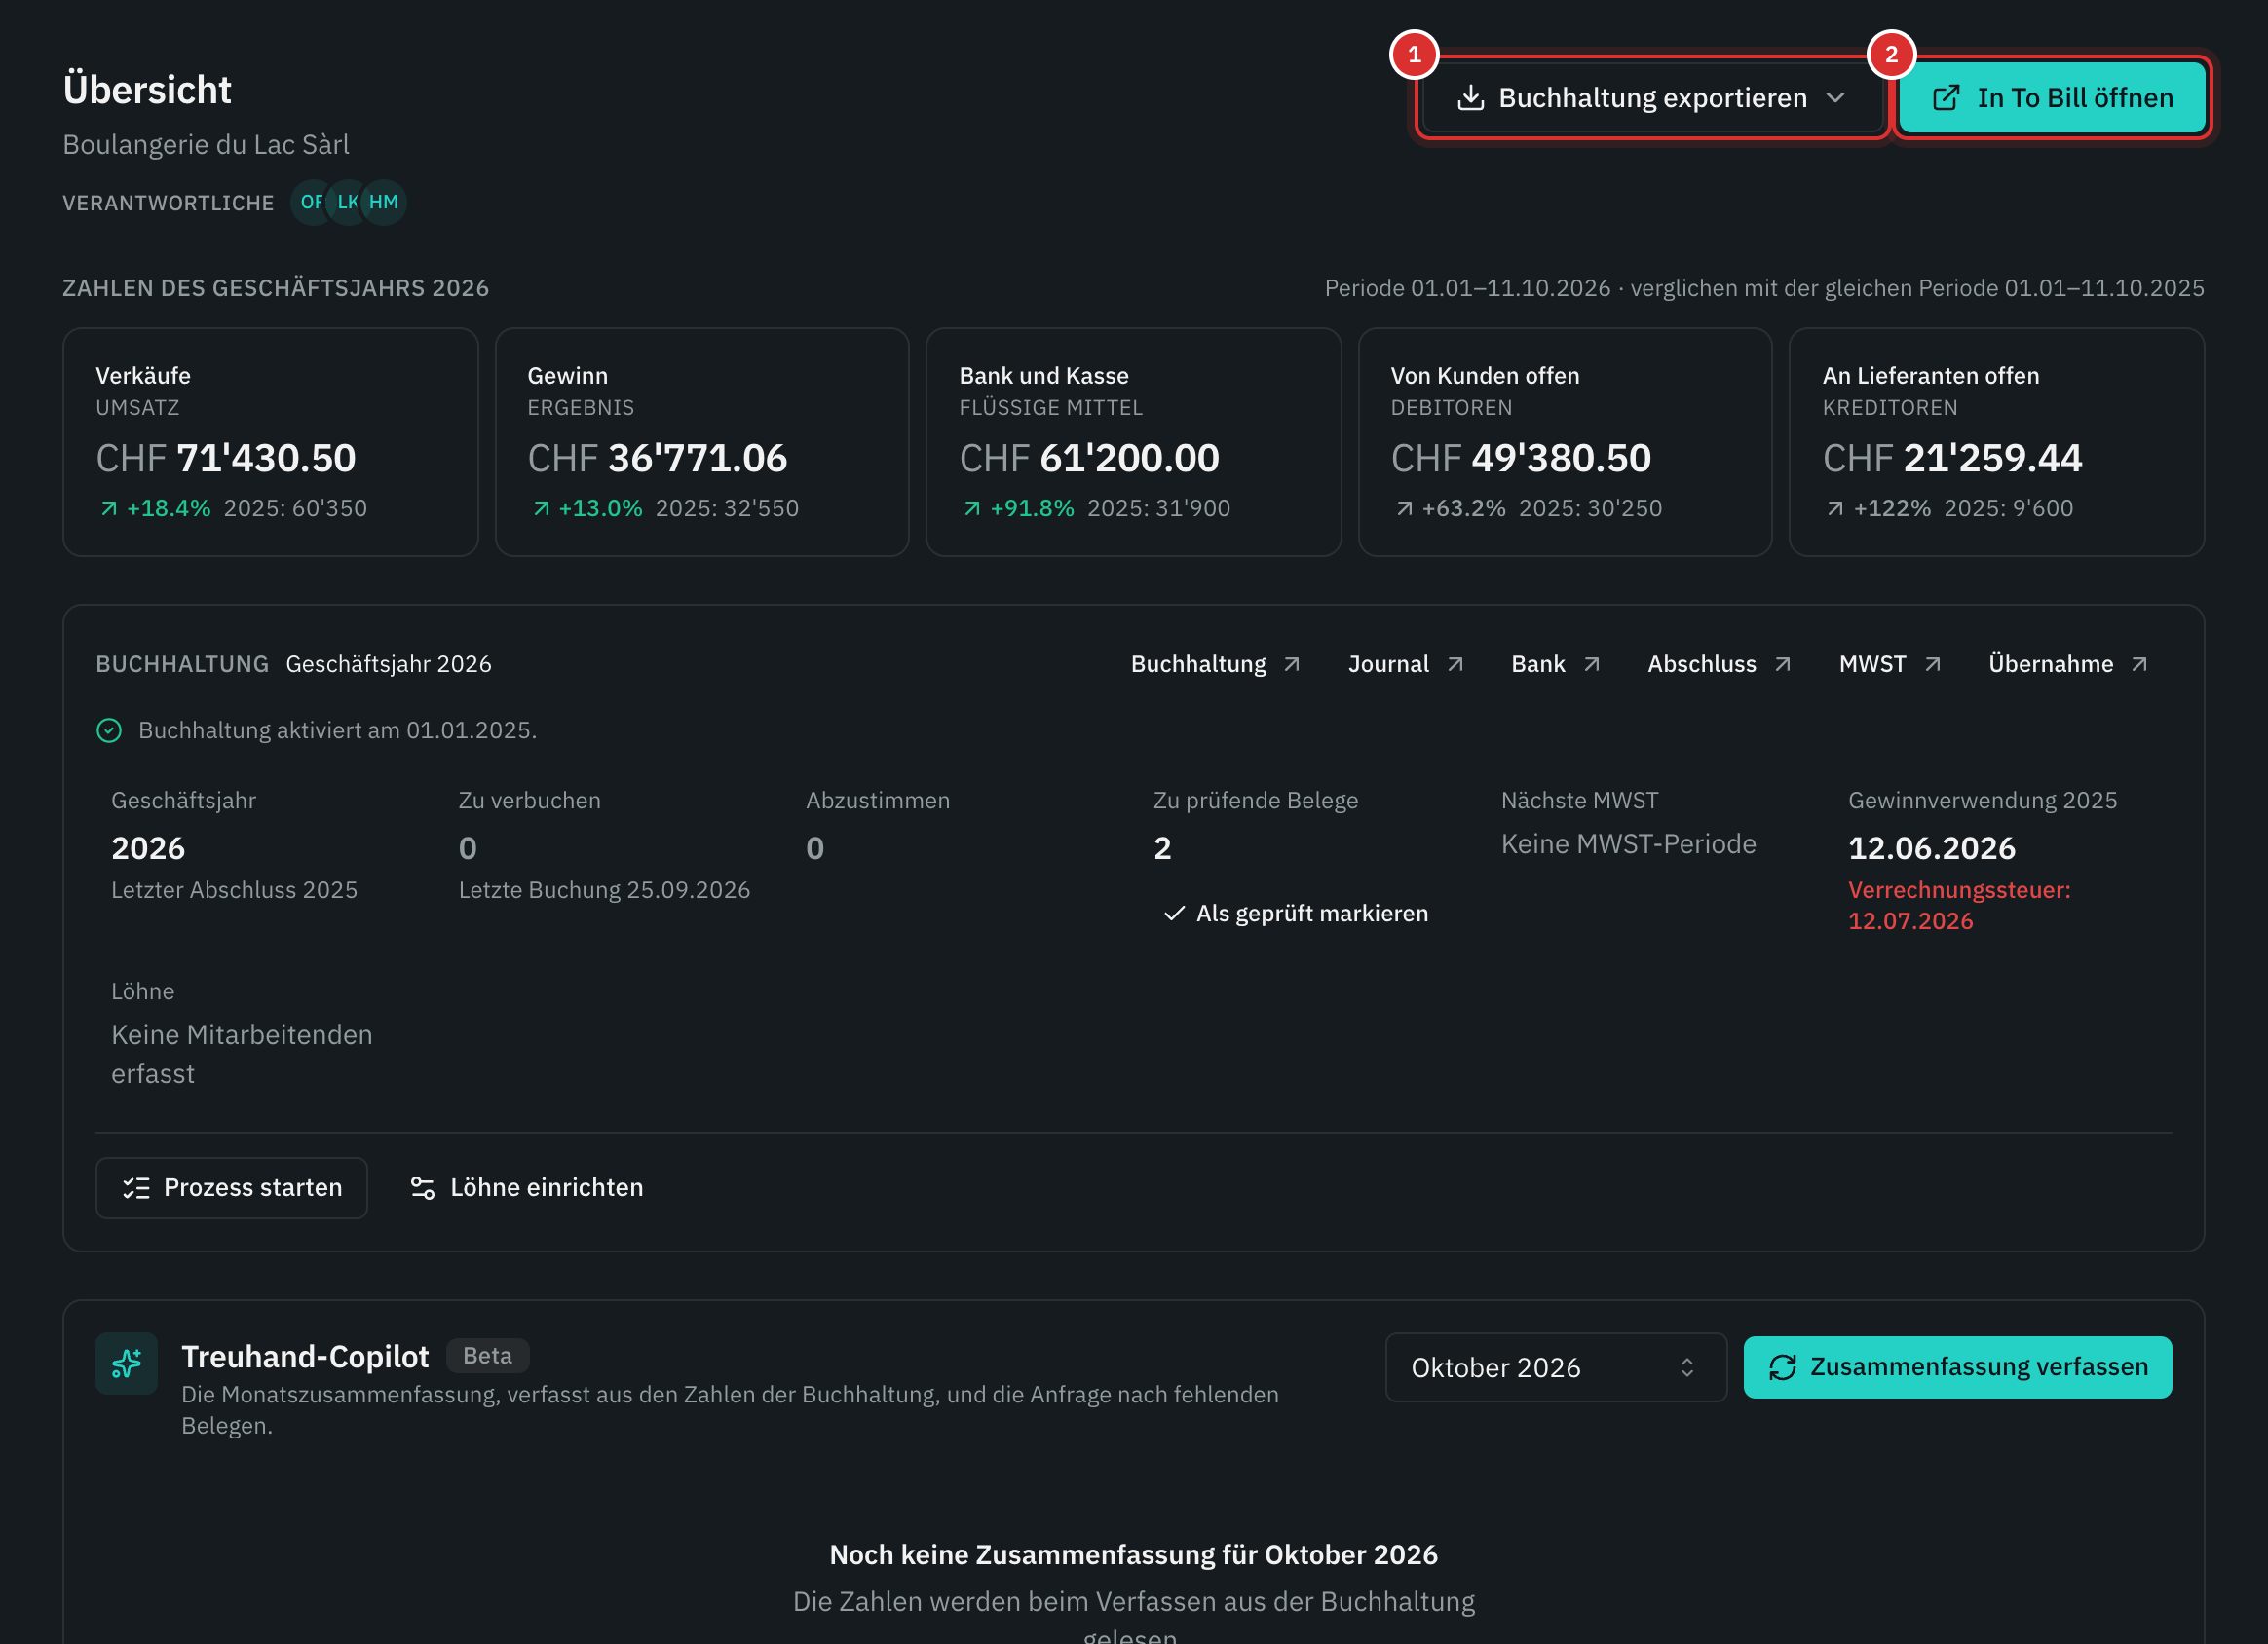Click the checkmark icon of Als geprüft markieren
The image size is (2268, 1644).
click(x=1175, y=914)
